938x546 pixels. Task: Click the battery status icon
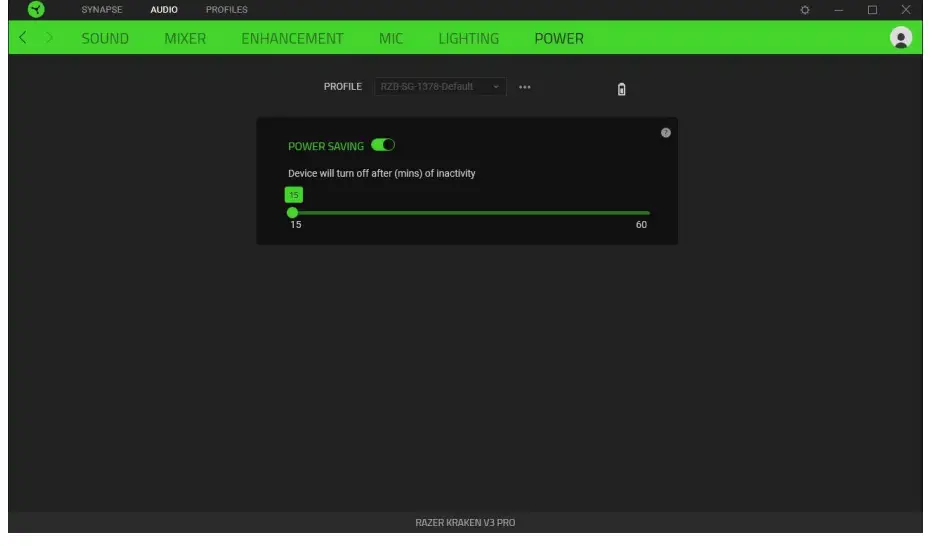pos(621,89)
